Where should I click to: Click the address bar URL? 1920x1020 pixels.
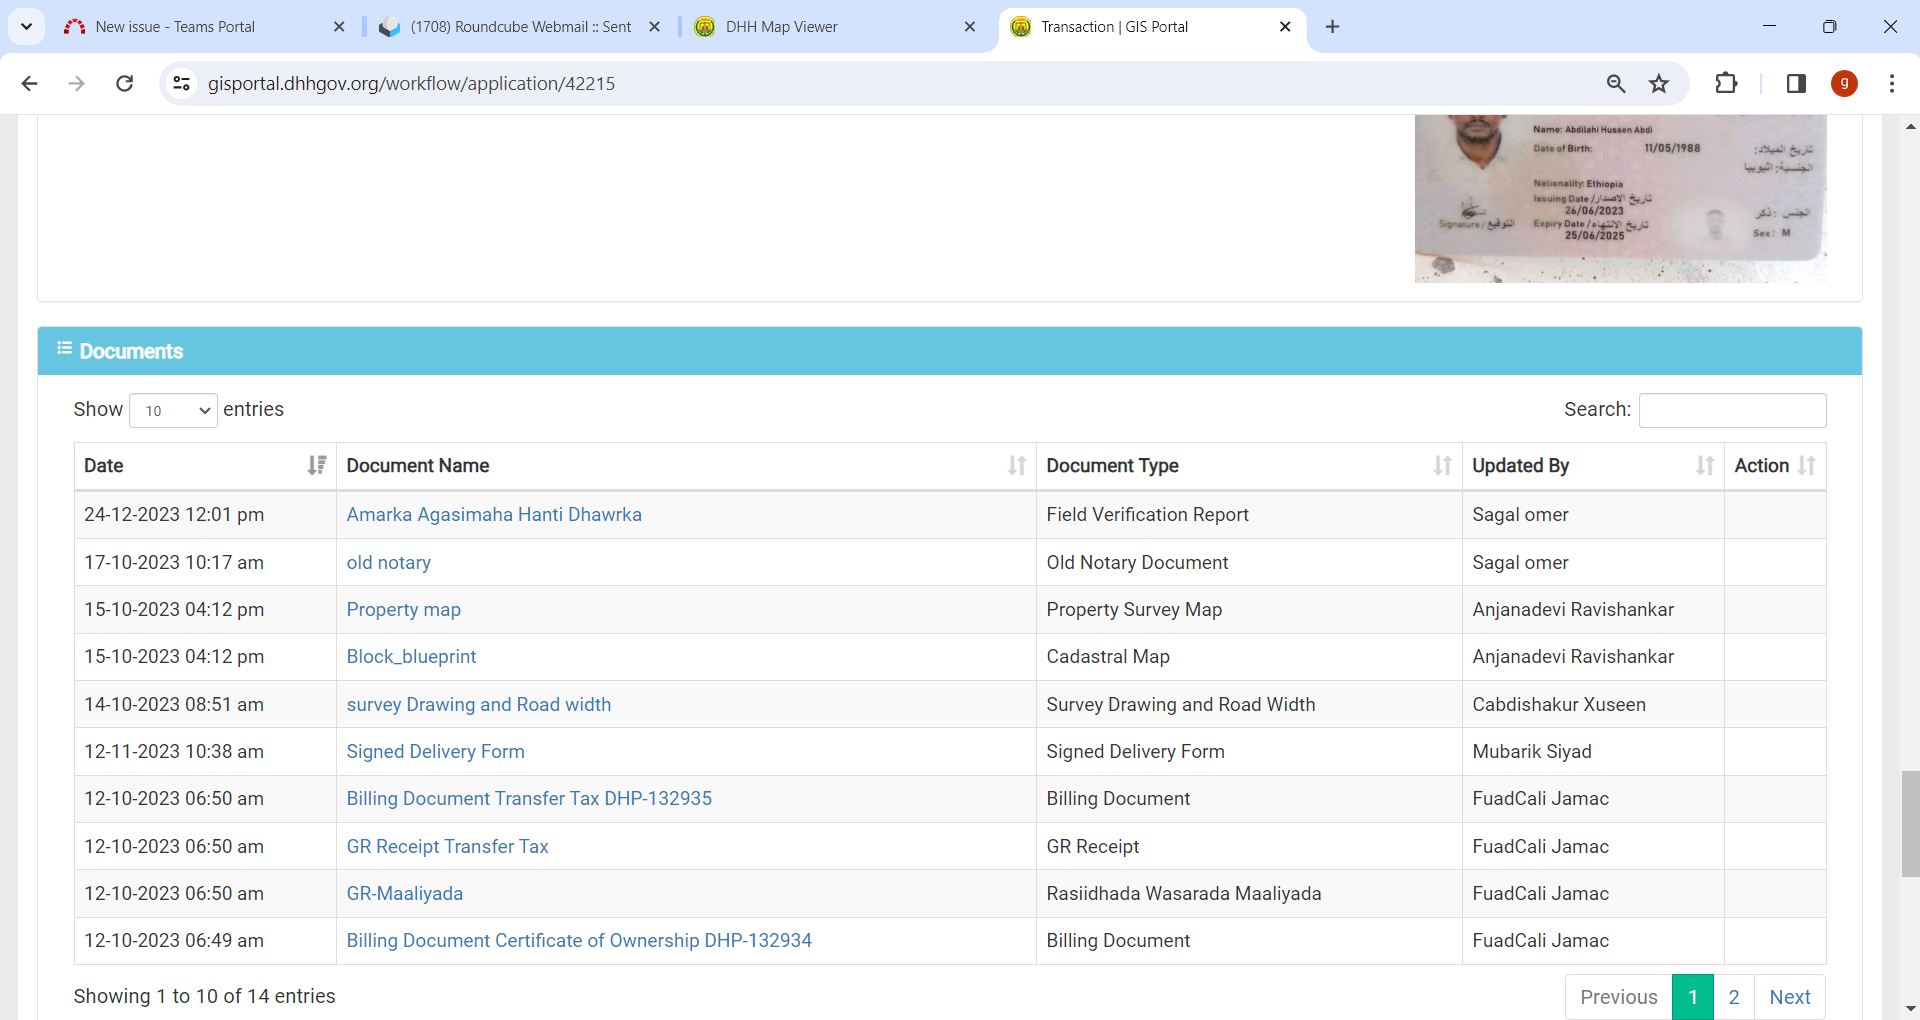point(411,83)
